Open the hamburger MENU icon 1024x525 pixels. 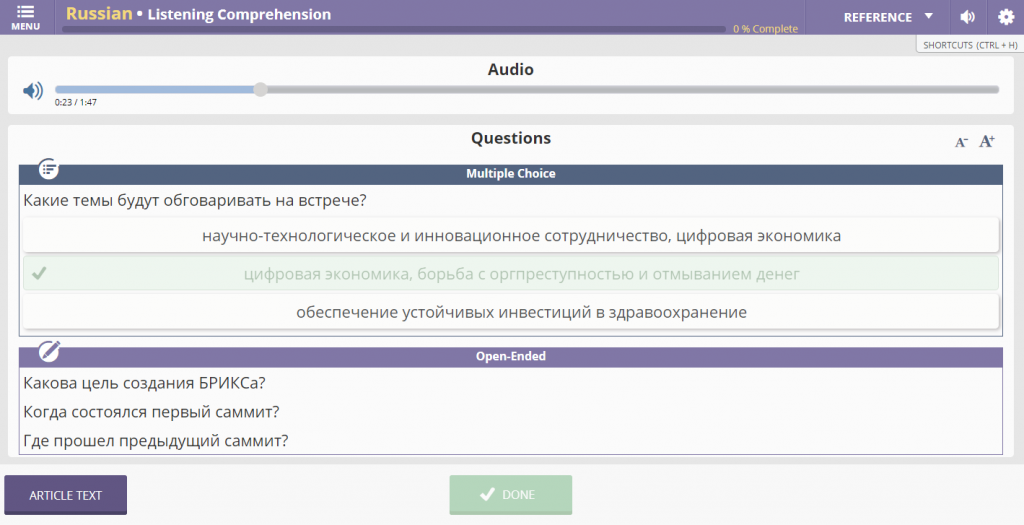click(25, 17)
